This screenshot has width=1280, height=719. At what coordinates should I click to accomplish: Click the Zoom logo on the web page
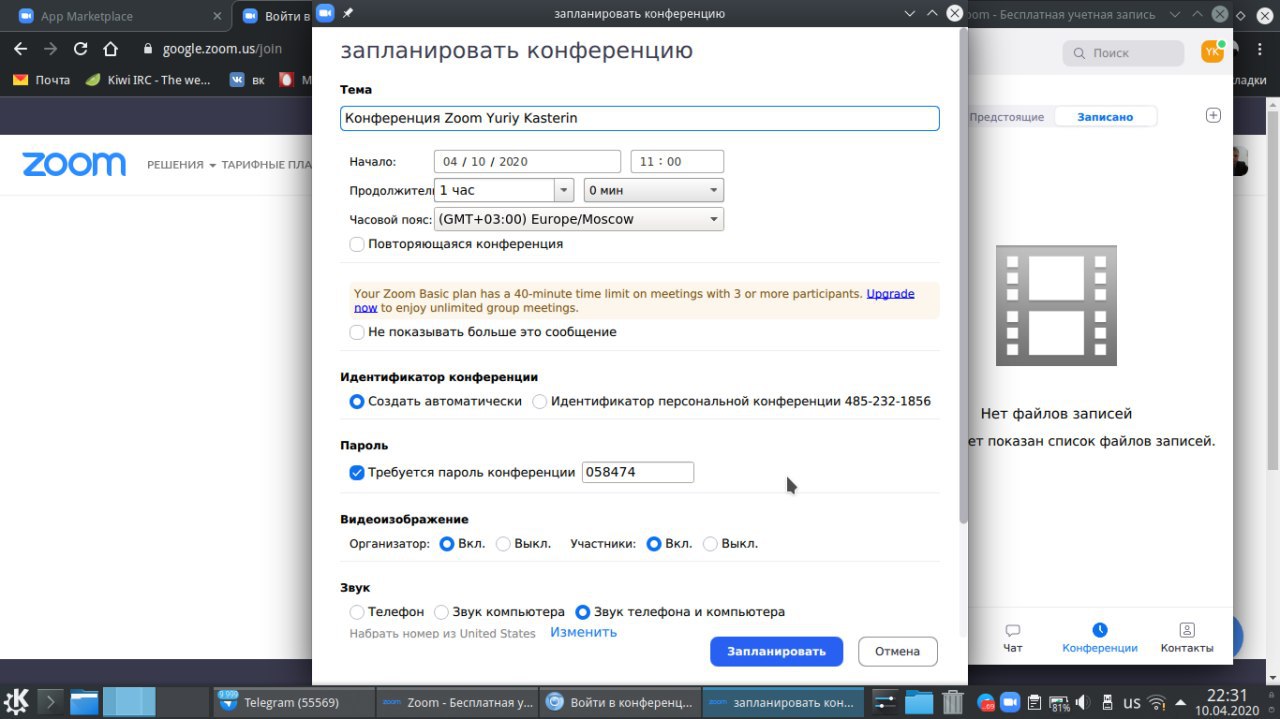click(x=74, y=164)
